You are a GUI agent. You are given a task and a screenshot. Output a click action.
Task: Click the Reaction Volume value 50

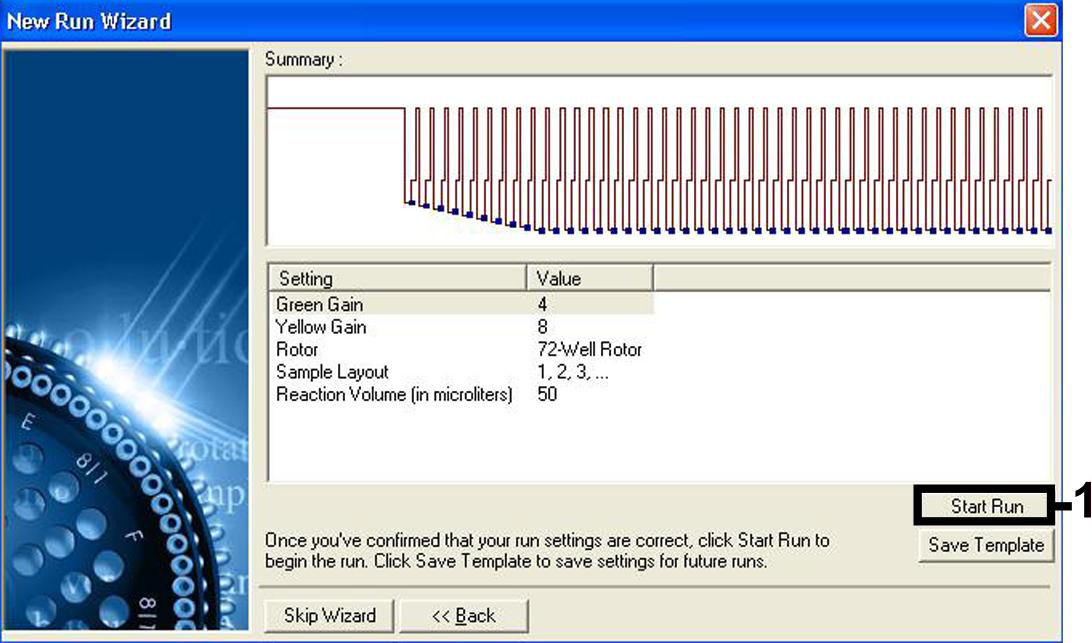(547, 394)
